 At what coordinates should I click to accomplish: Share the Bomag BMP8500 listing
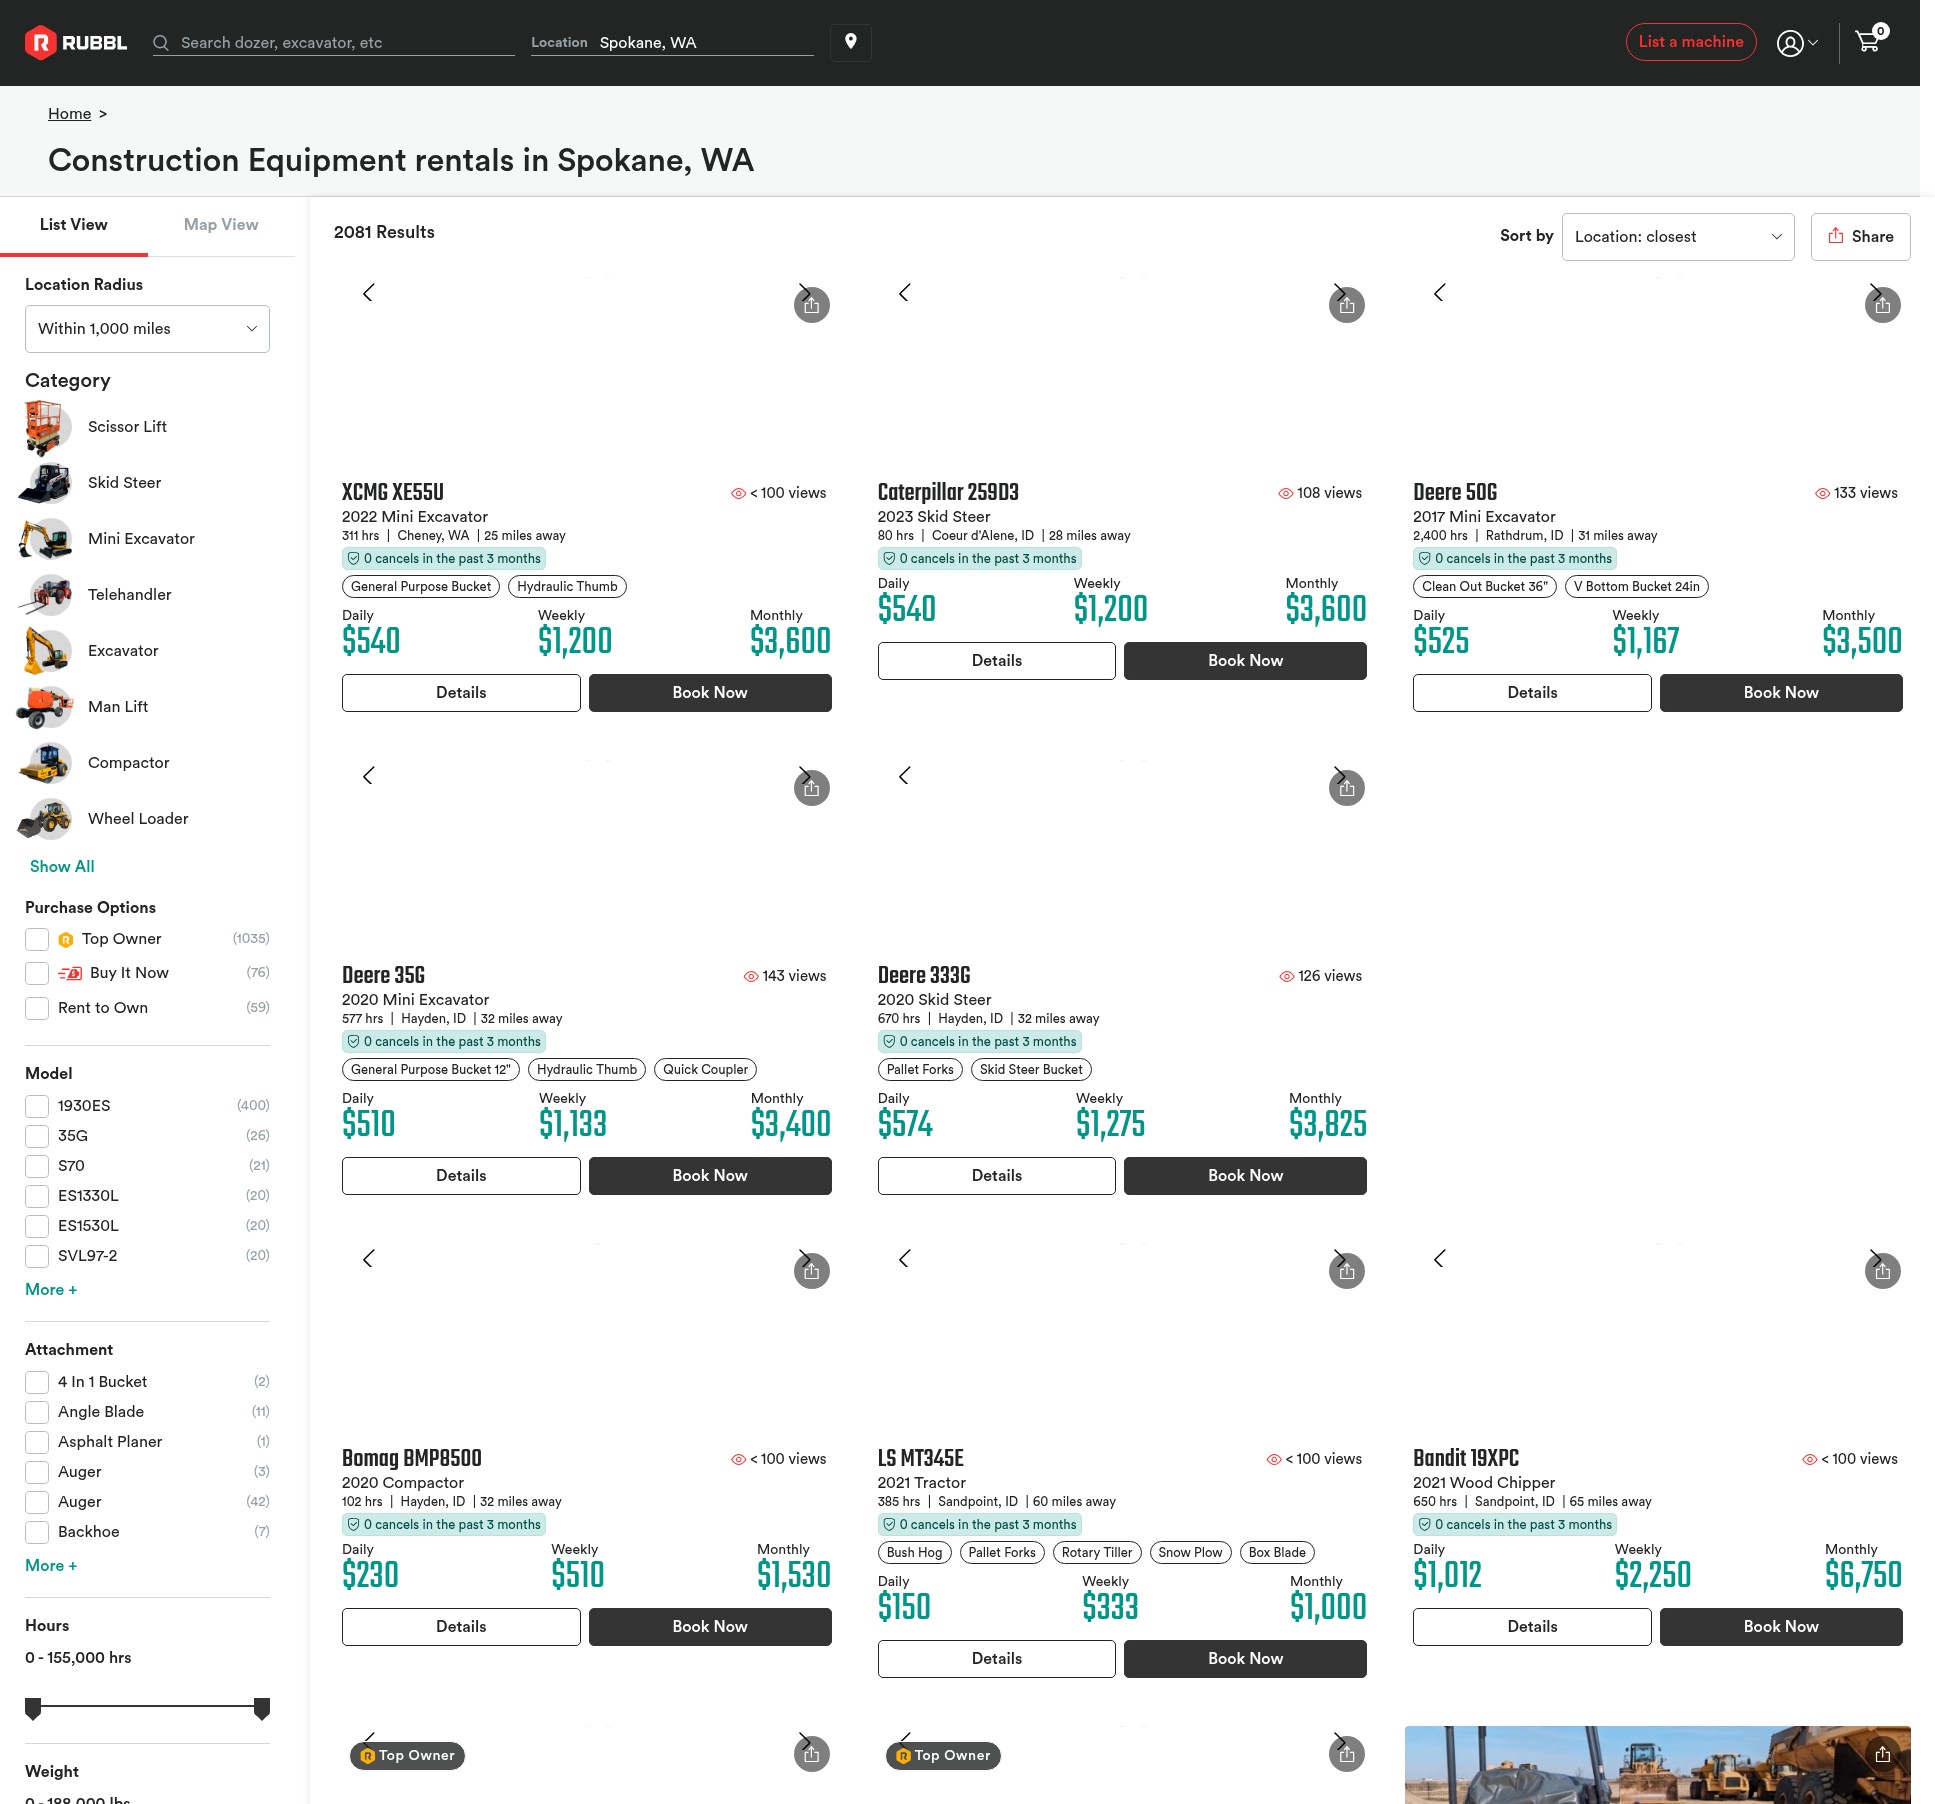tap(812, 1271)
